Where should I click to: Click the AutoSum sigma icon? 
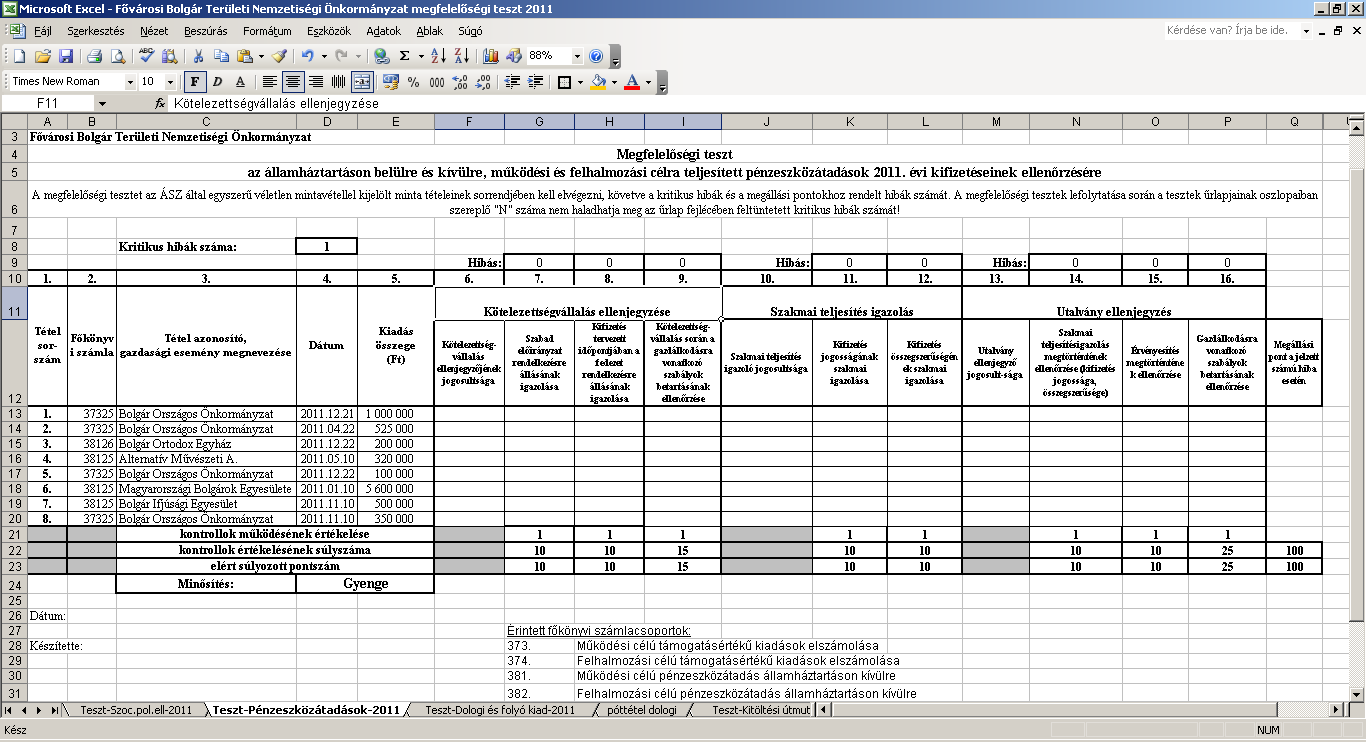405,56
